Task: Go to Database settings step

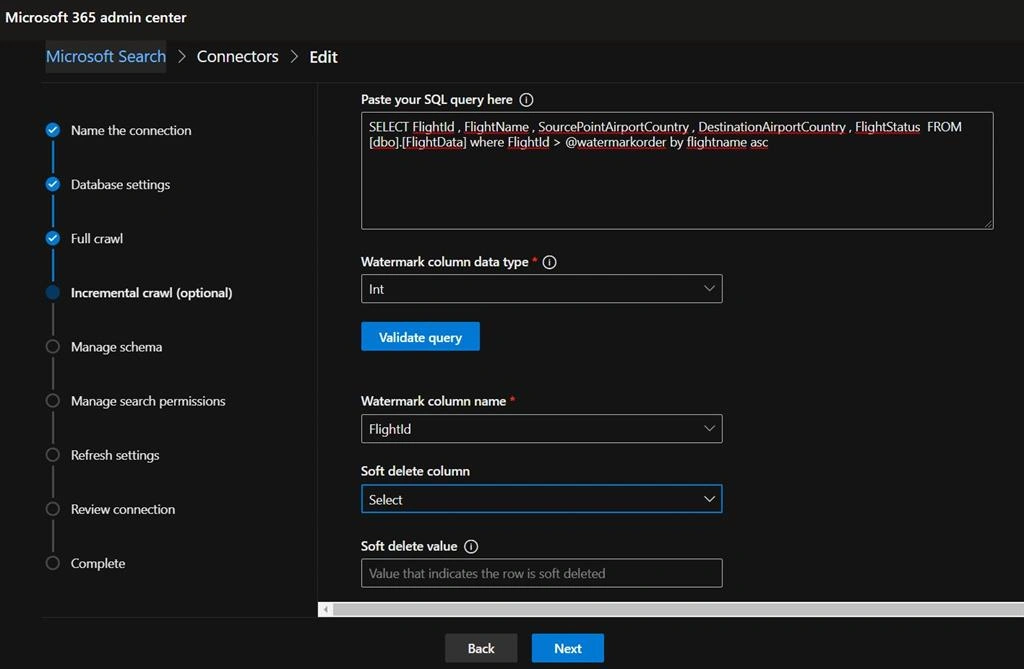Action: click(x=120, y=185)
